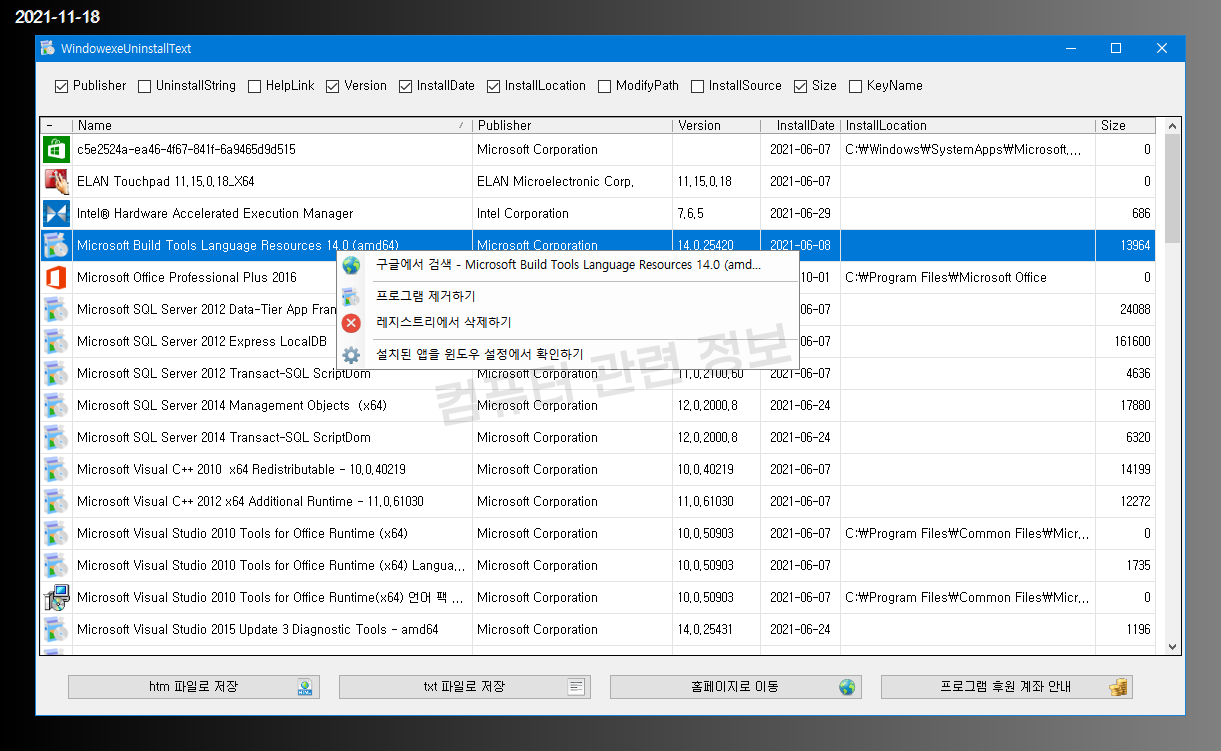Click the globe icon for 구글에서 검색
This screenshot has width=1221, height=751.
(351, 265)
